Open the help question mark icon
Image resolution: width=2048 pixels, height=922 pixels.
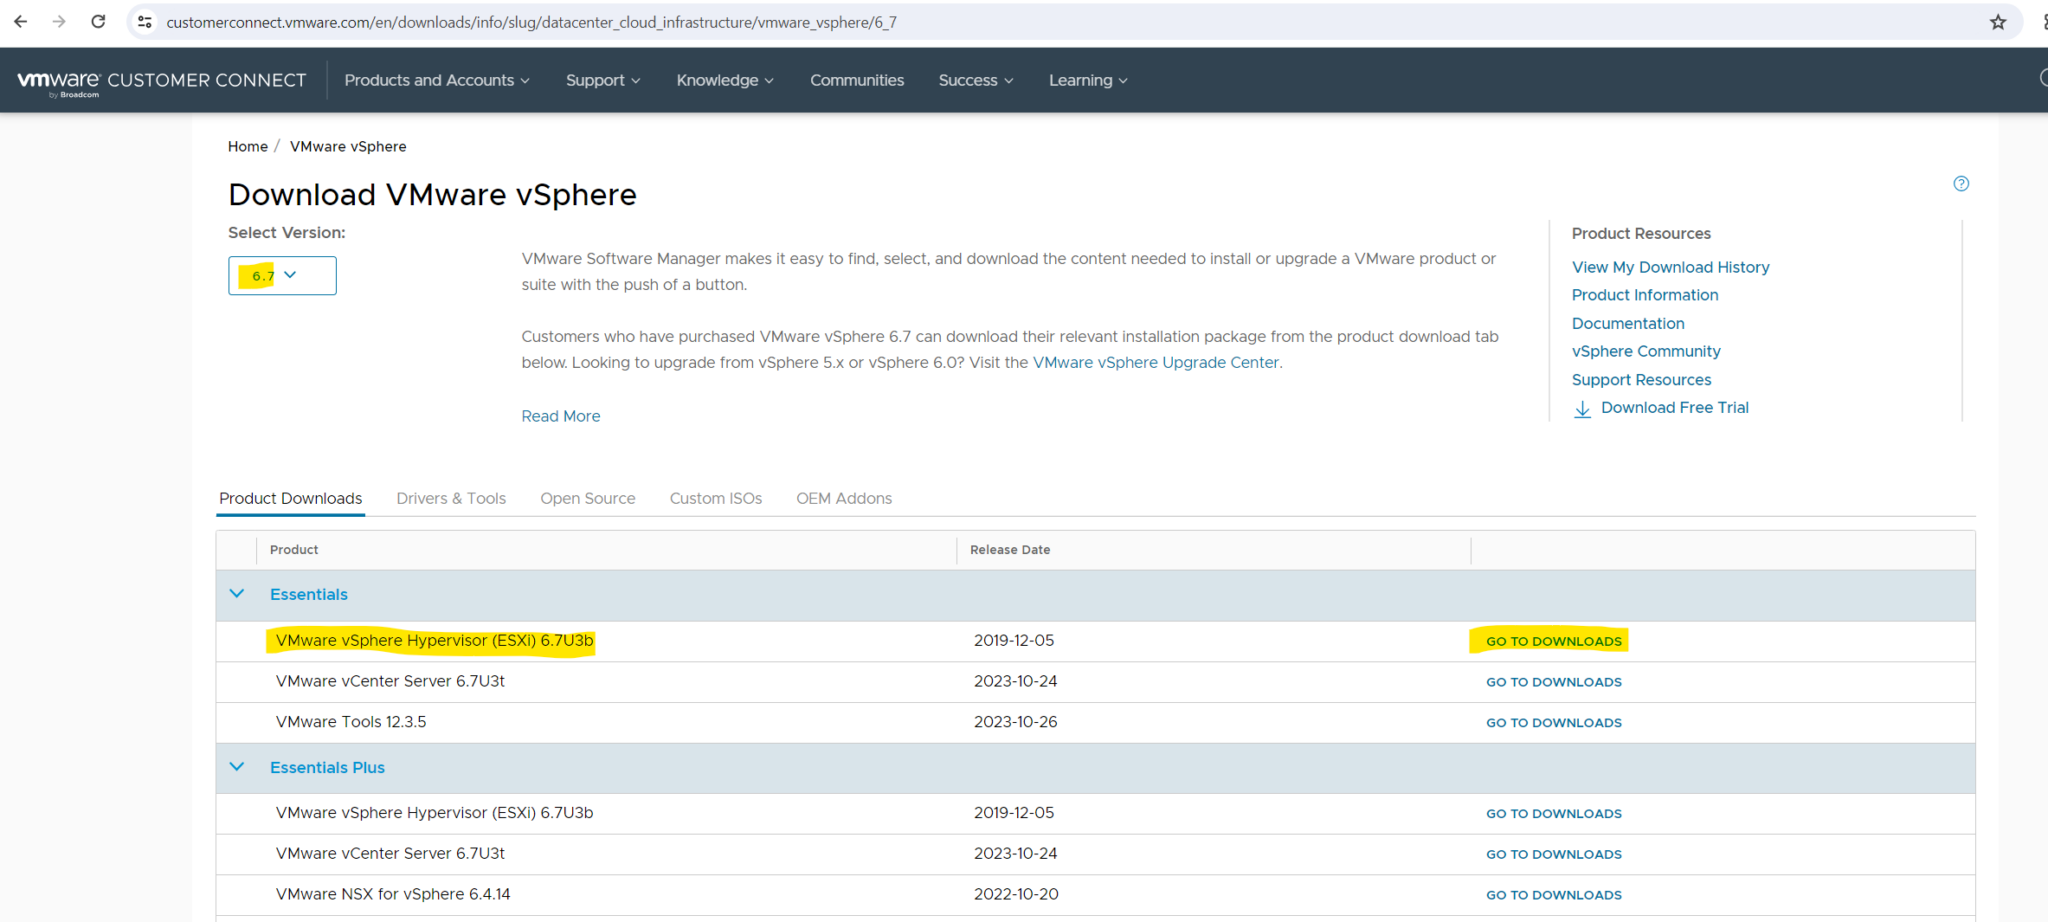pyautogui.click(x=1961, y=184)
